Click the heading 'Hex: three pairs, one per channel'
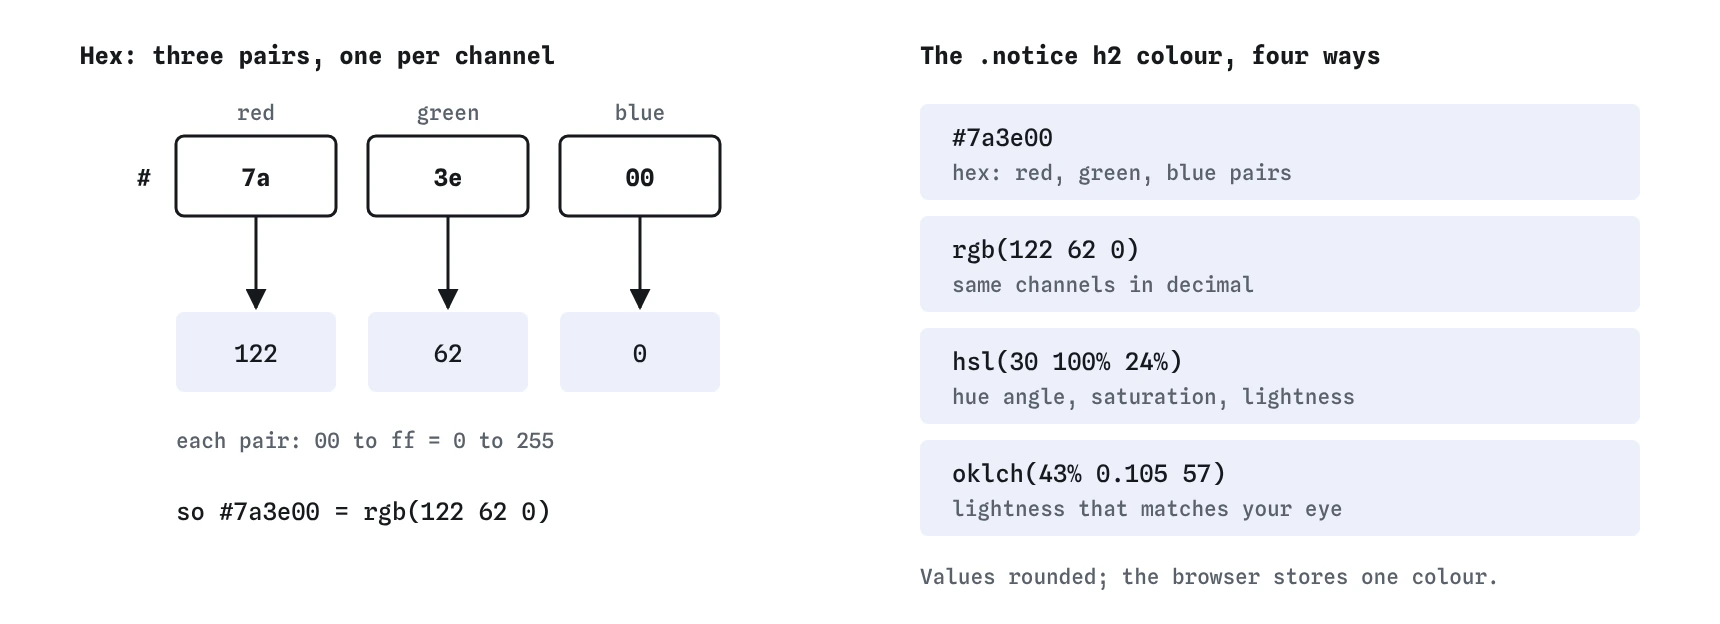 317,56
